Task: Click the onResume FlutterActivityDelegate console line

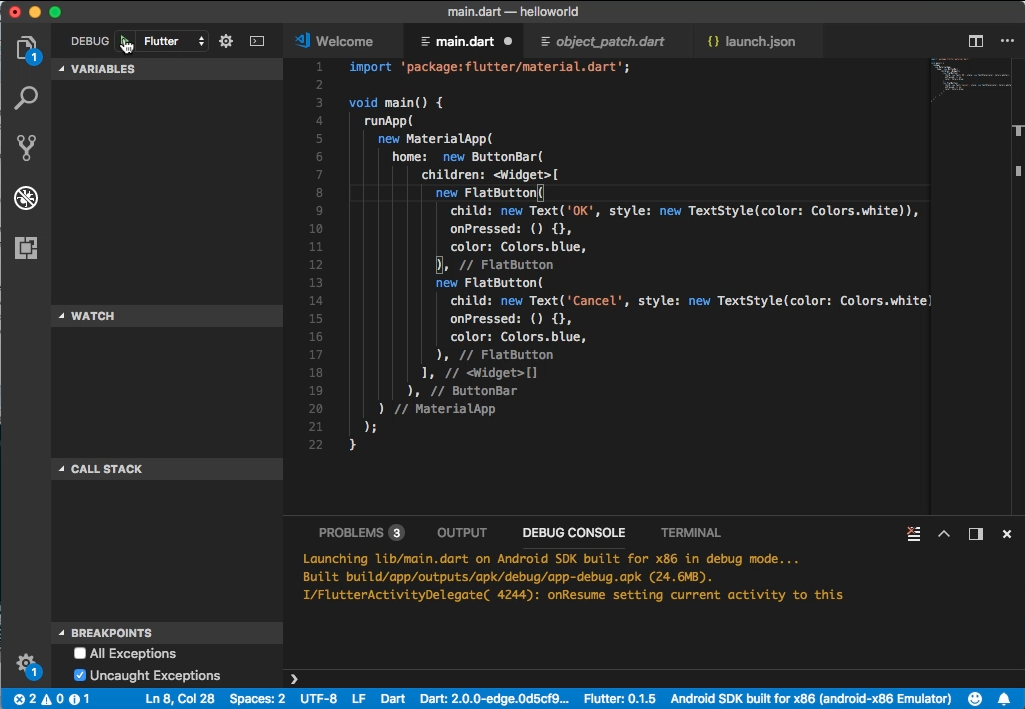Action: [x=573, y=595]
